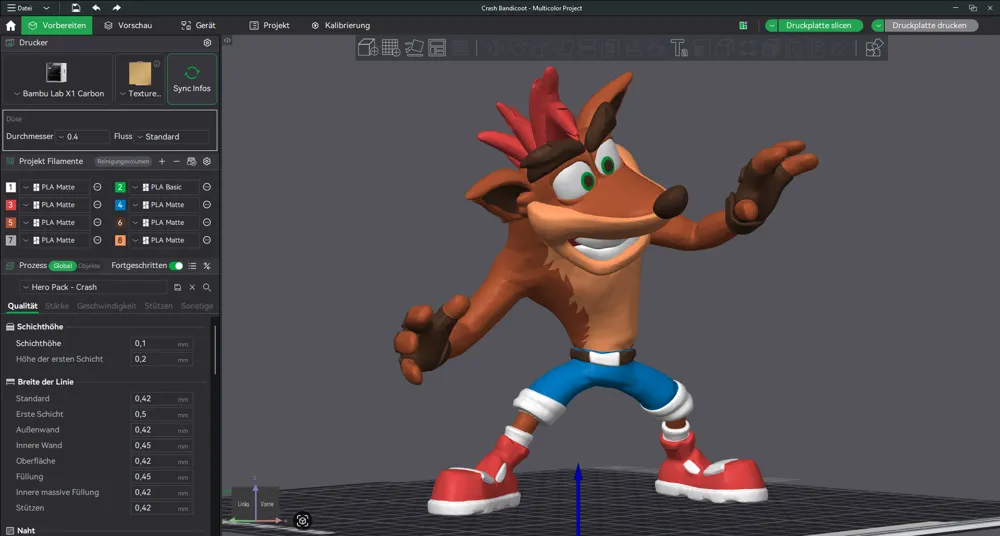Open the Assembly view puzzle icon
The width and height of the screenshot is (1000, 536).
pos(874,48)
